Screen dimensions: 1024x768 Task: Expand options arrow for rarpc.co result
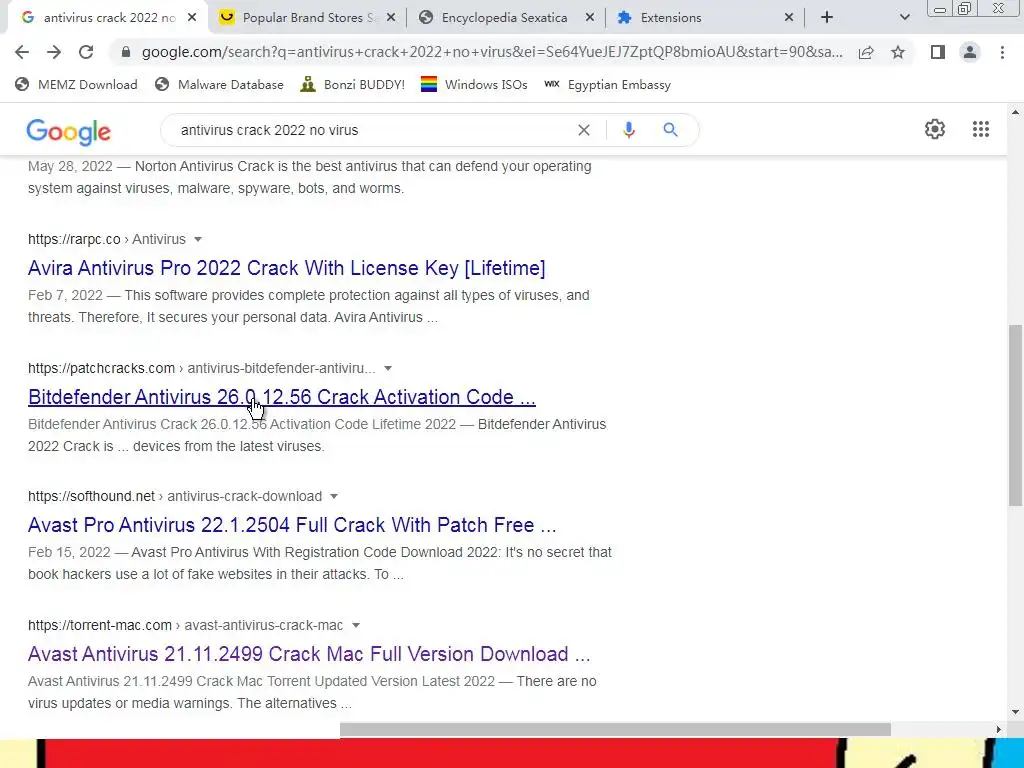coord(198,240)
